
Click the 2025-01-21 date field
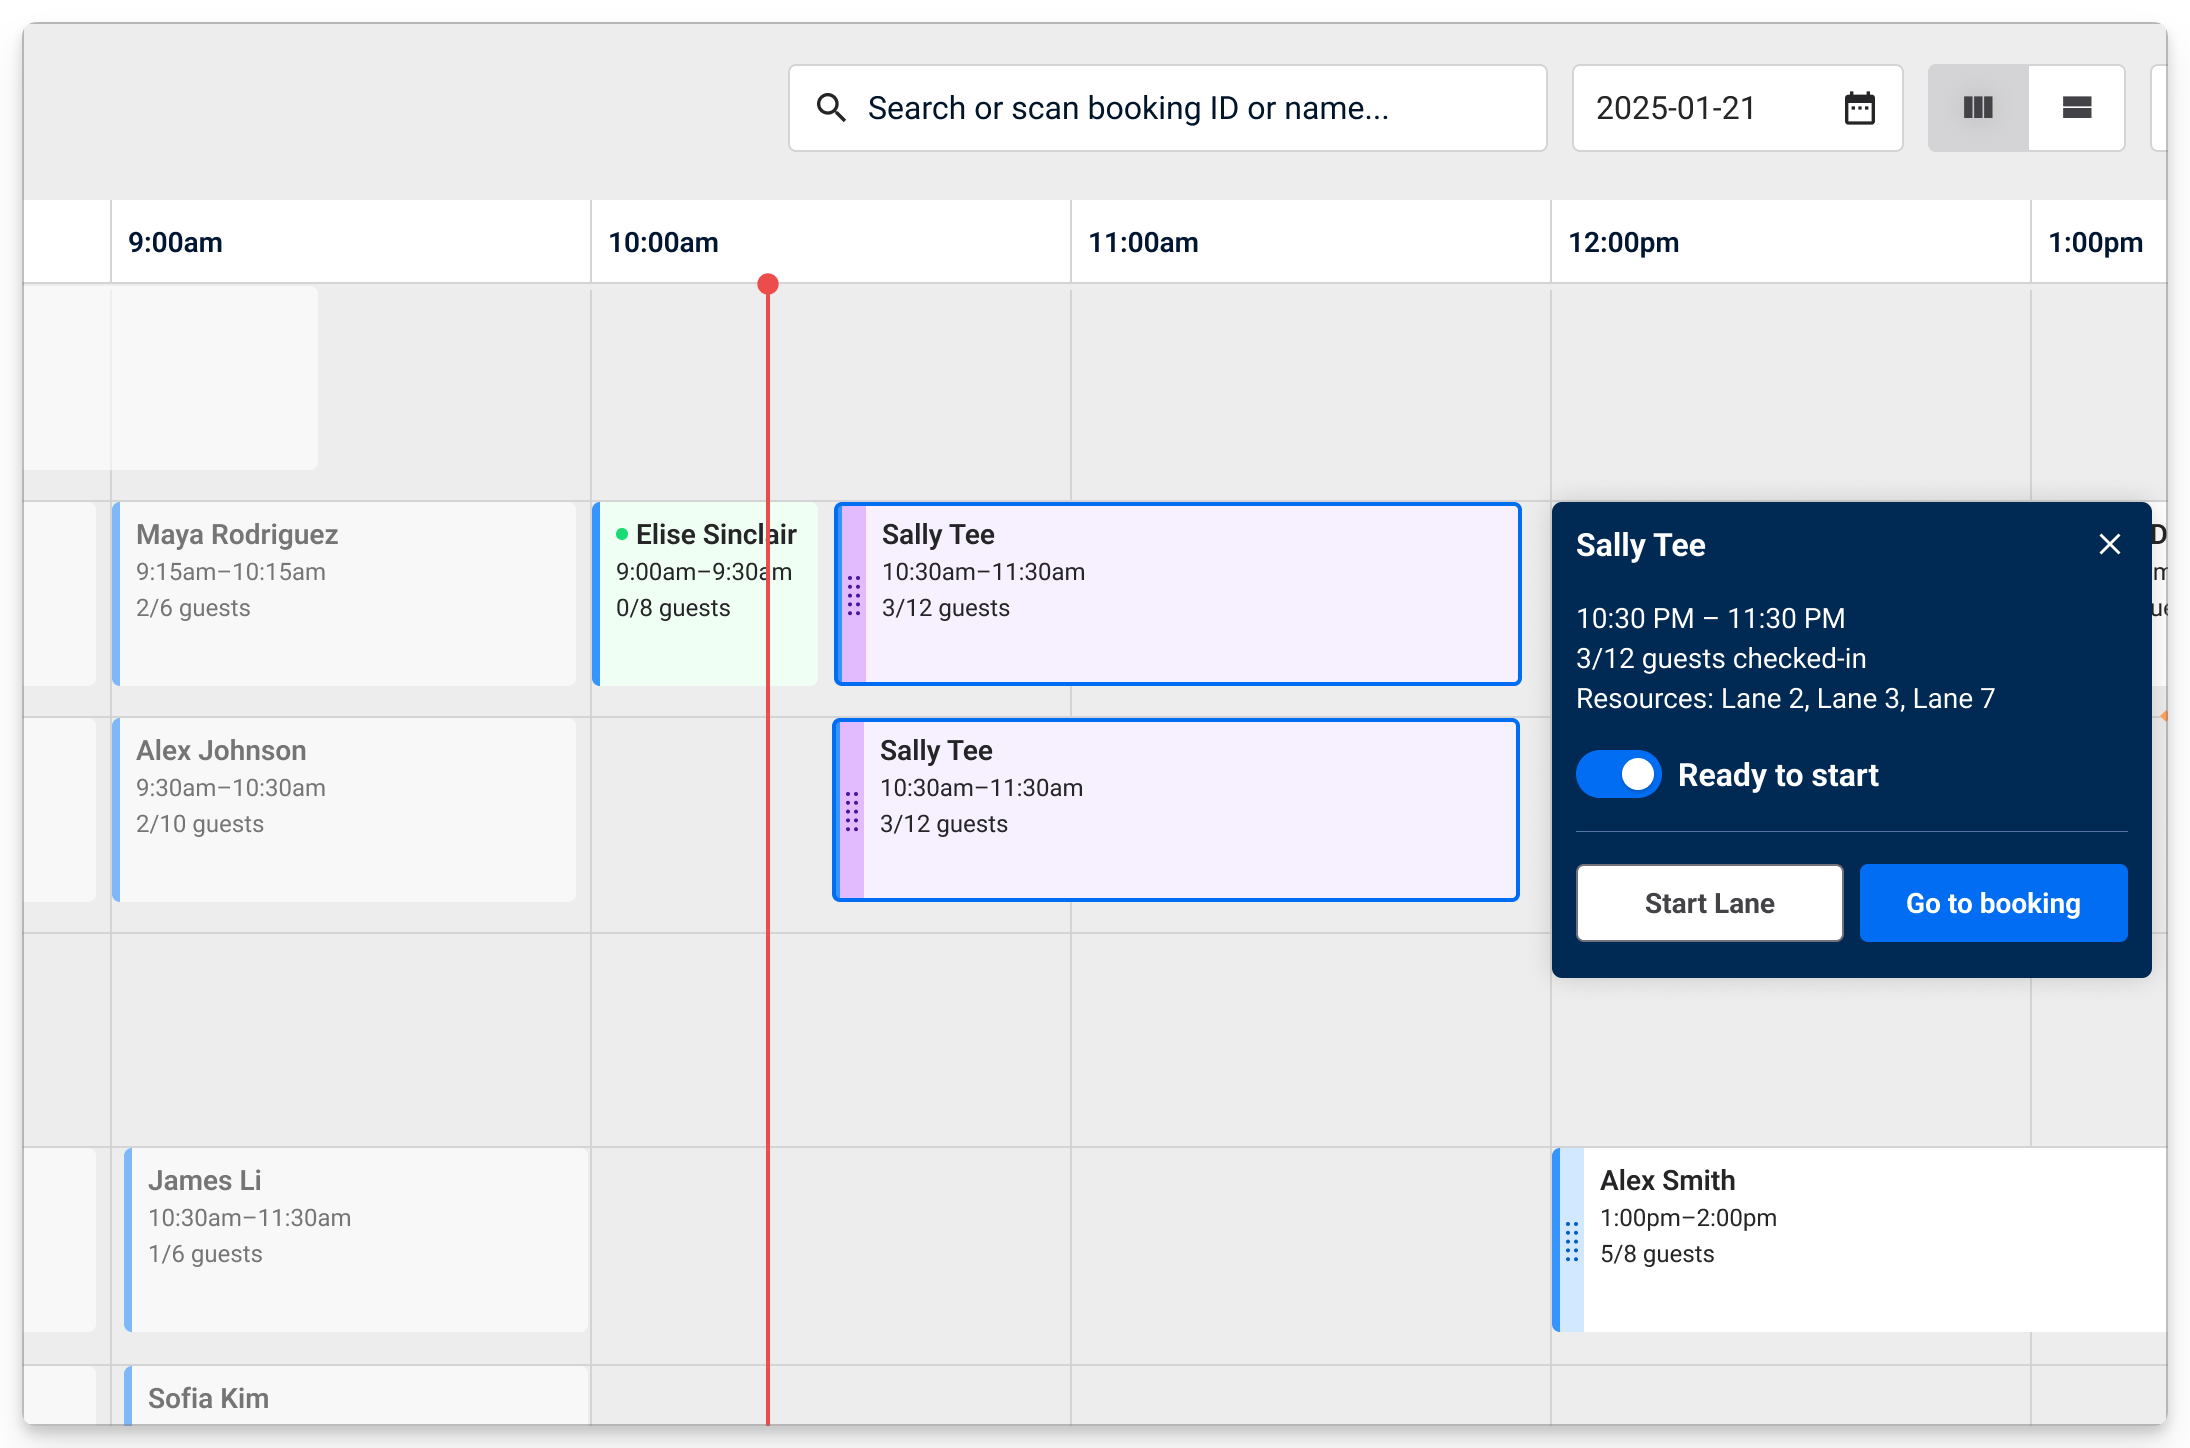[1700, 108]
